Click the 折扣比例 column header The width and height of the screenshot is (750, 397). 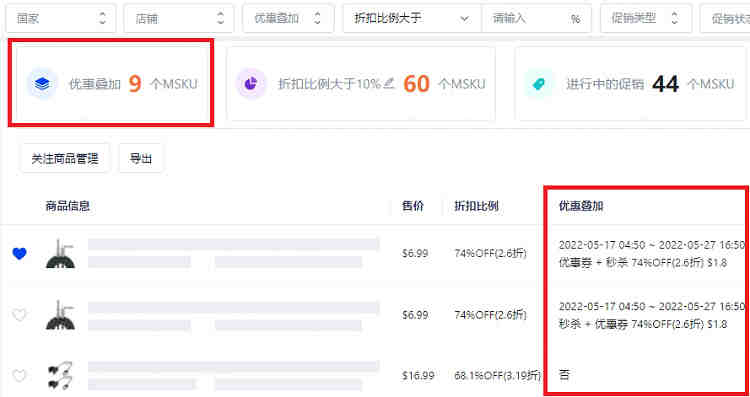click(477, 206)
